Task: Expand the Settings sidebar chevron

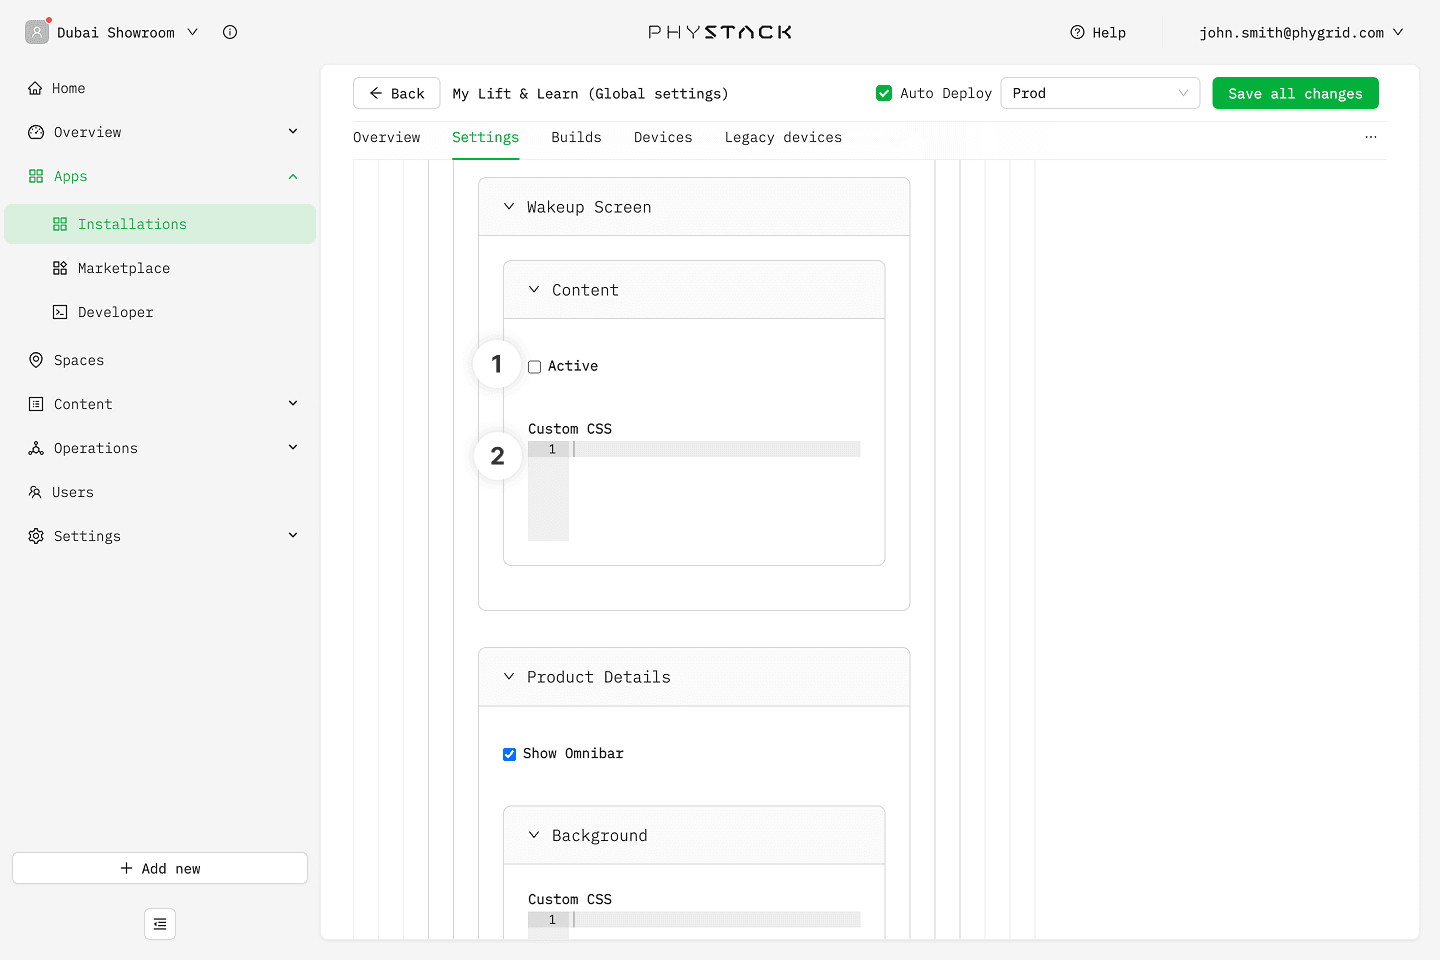Action: coord(293,535)
